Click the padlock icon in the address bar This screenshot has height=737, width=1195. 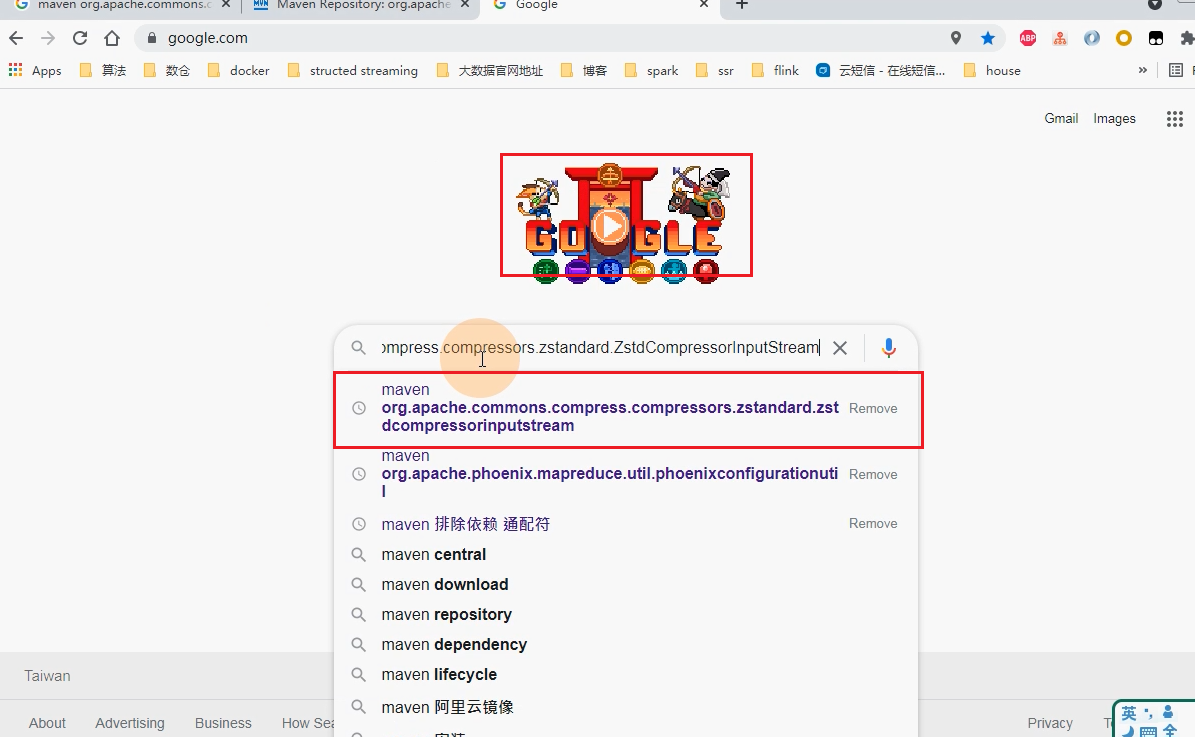[152, 38]
